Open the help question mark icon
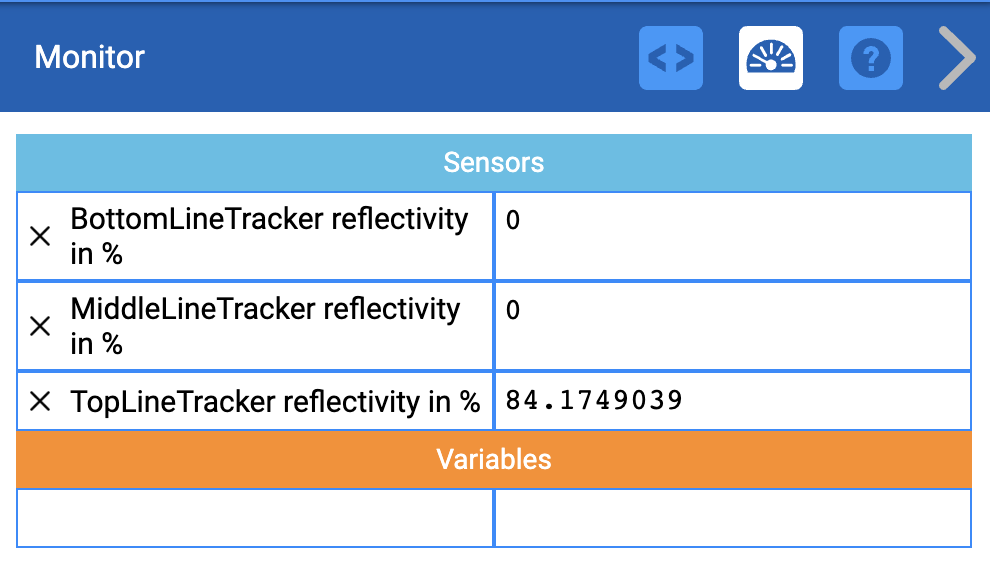This screenshot has height=576, width=990. point(870,57)
